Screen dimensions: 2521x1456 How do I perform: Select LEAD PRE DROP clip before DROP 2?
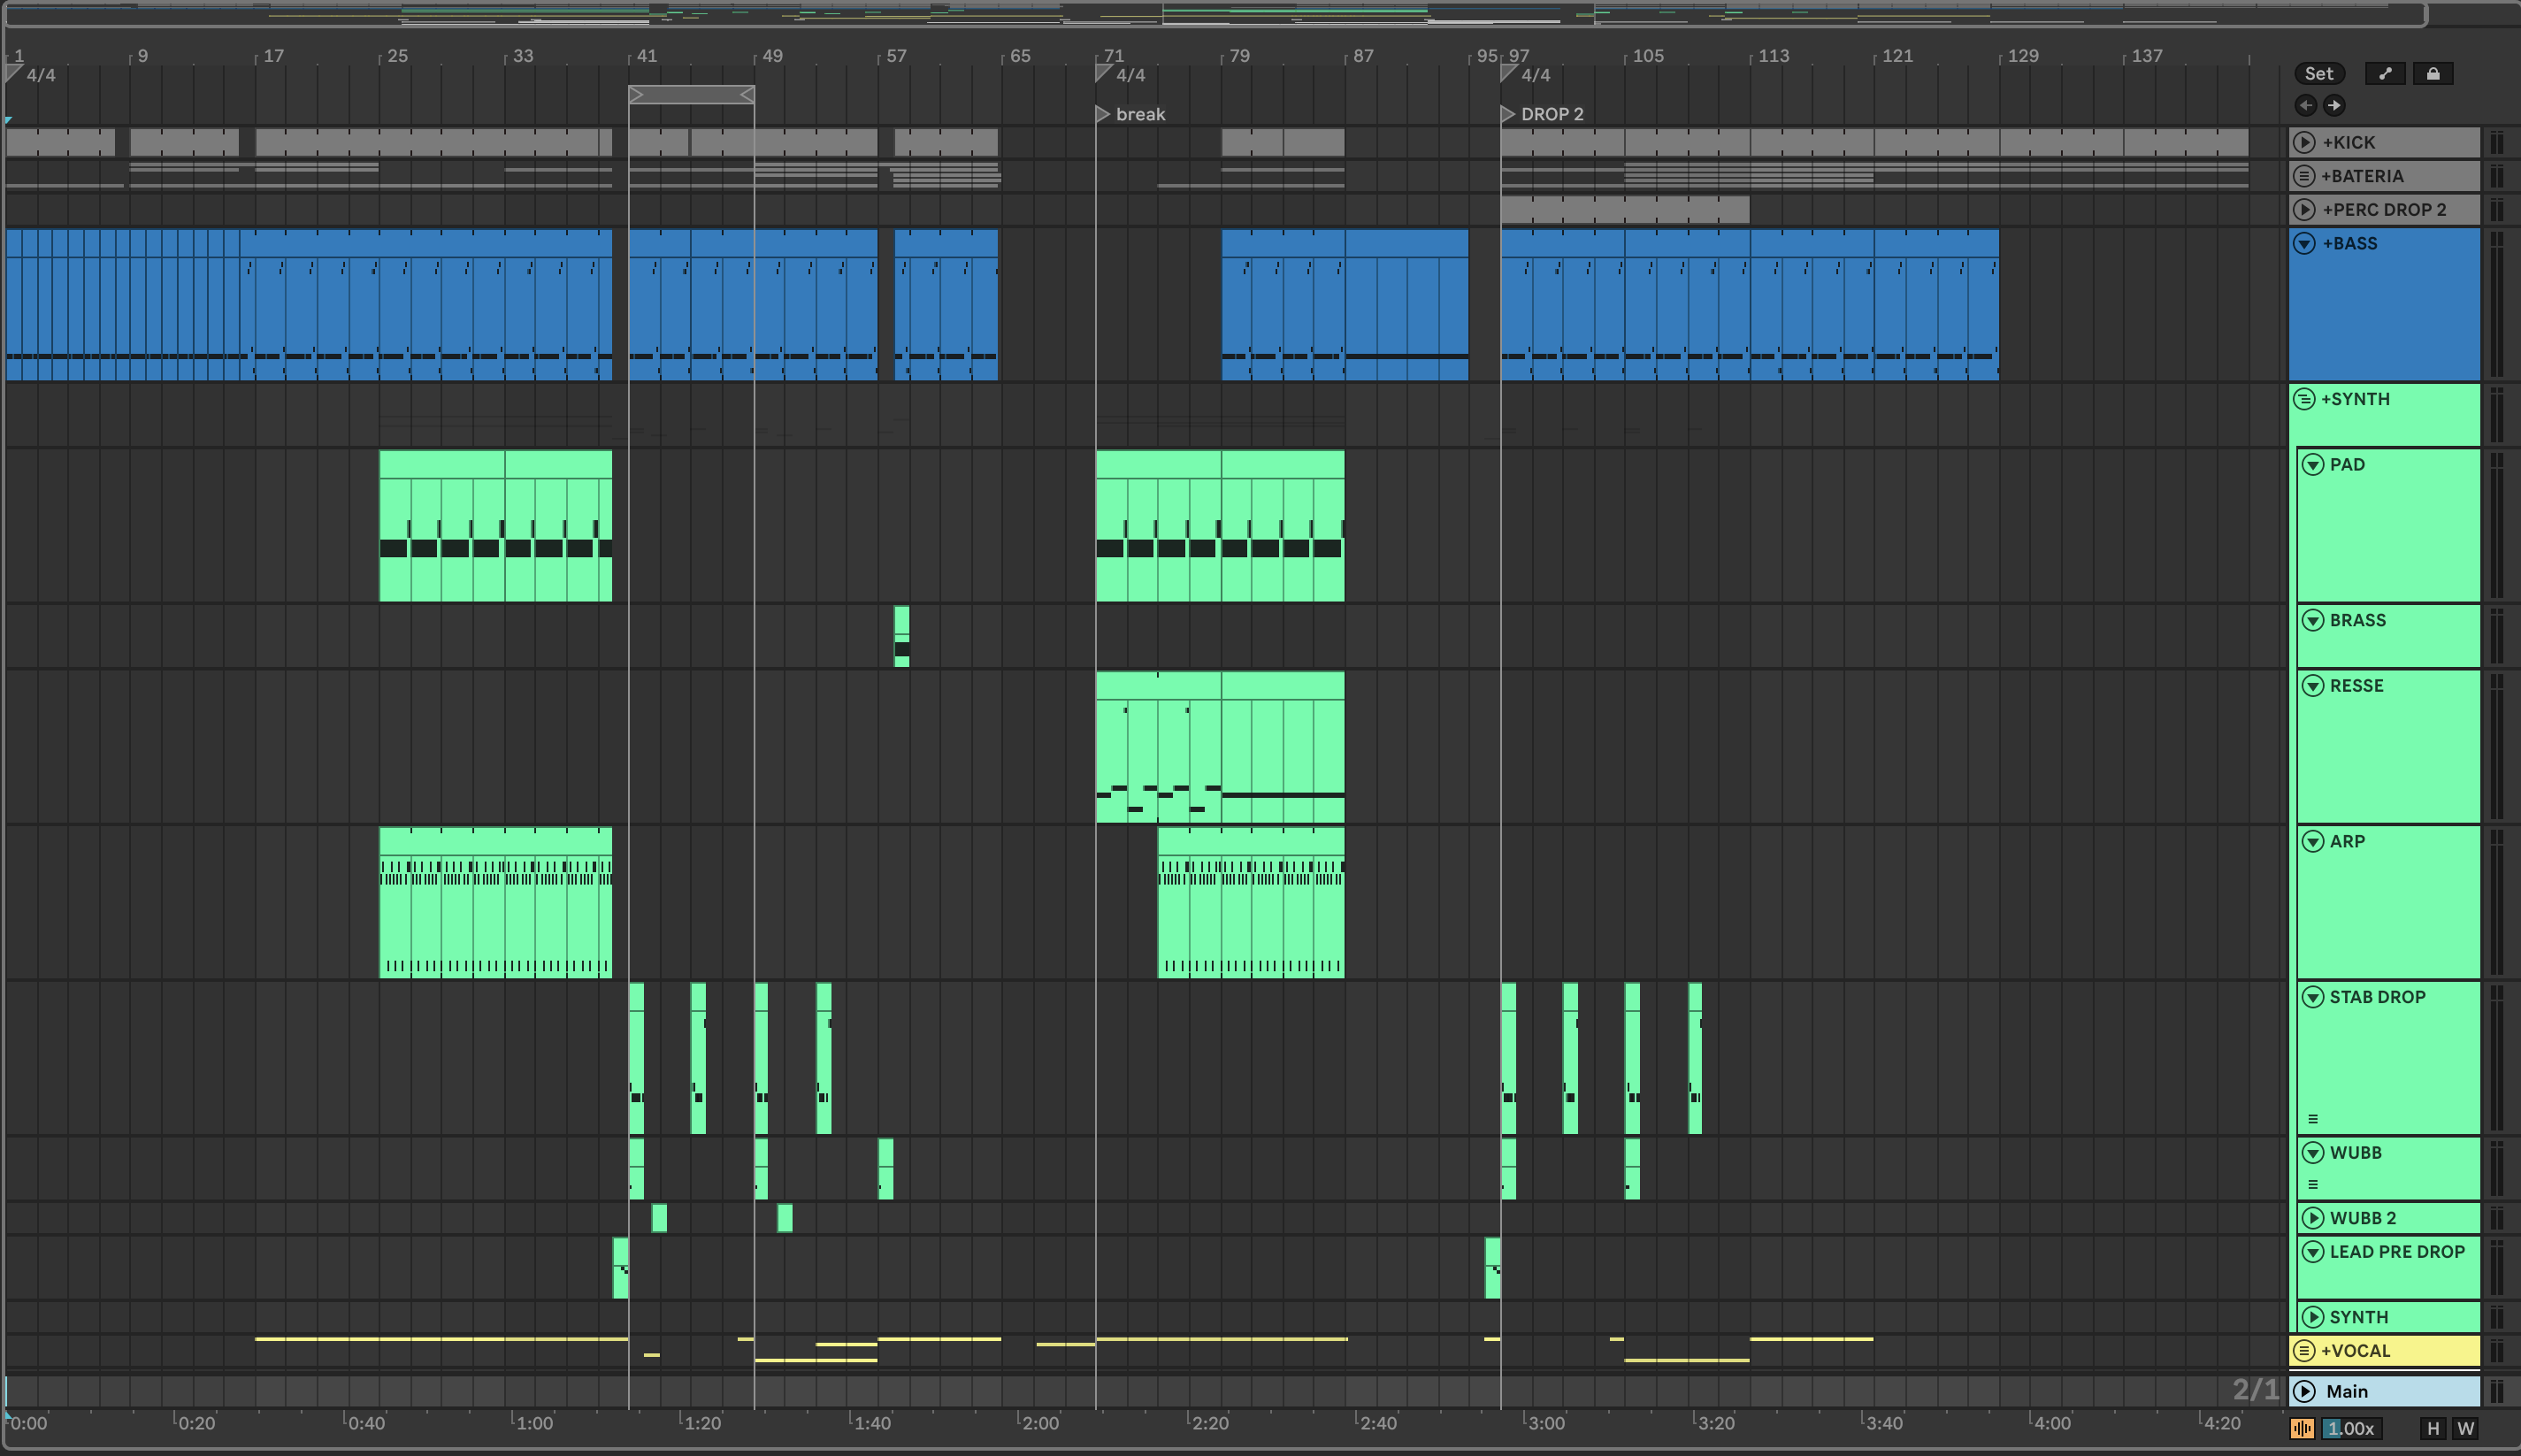(x=1493, y=1268)
